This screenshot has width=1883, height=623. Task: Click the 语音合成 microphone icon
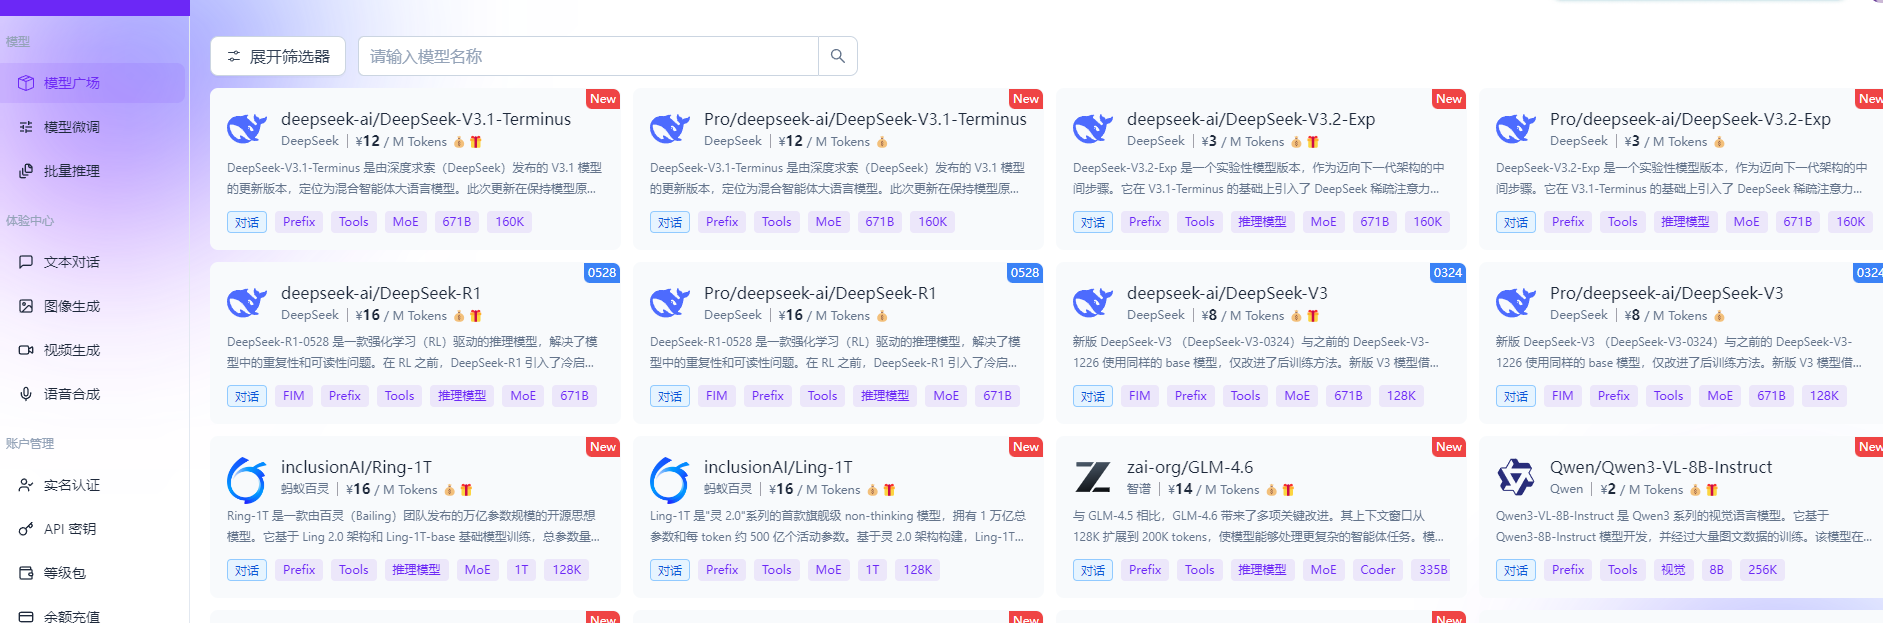point(26,394)
